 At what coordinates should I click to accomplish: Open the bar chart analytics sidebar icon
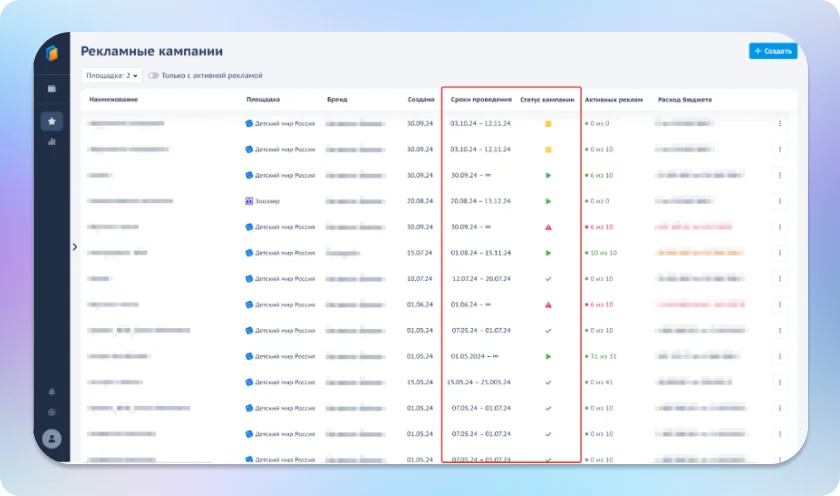click(x=52, y=142)
